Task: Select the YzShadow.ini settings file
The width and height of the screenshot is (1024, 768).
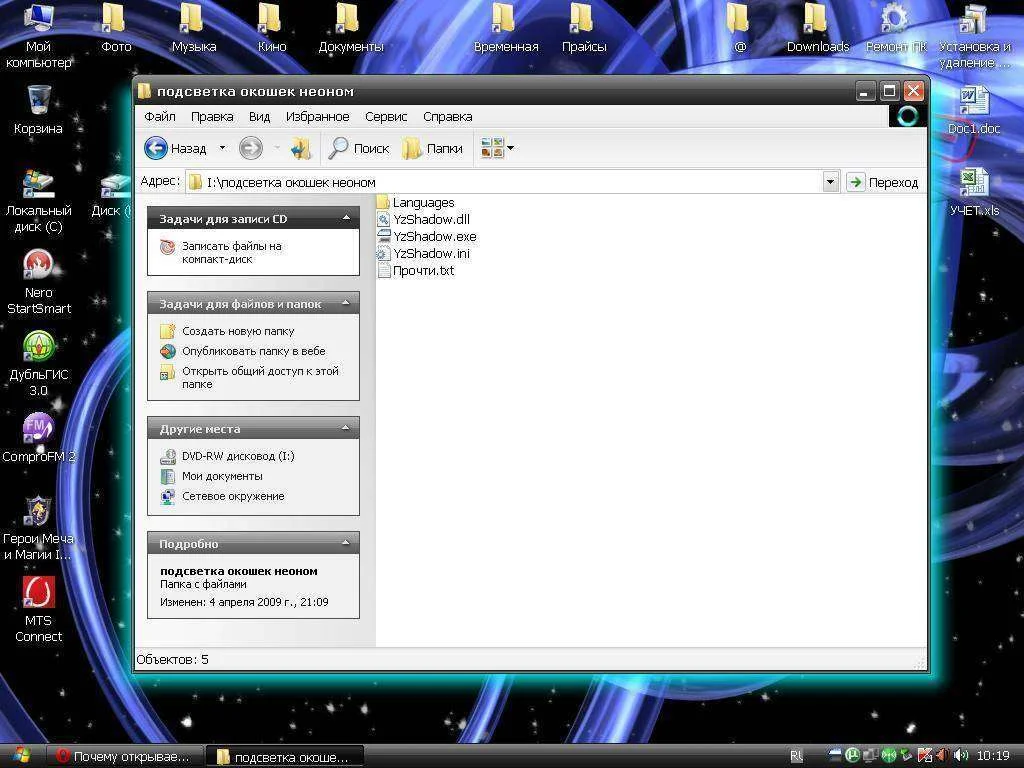Action: pos(430,254)
